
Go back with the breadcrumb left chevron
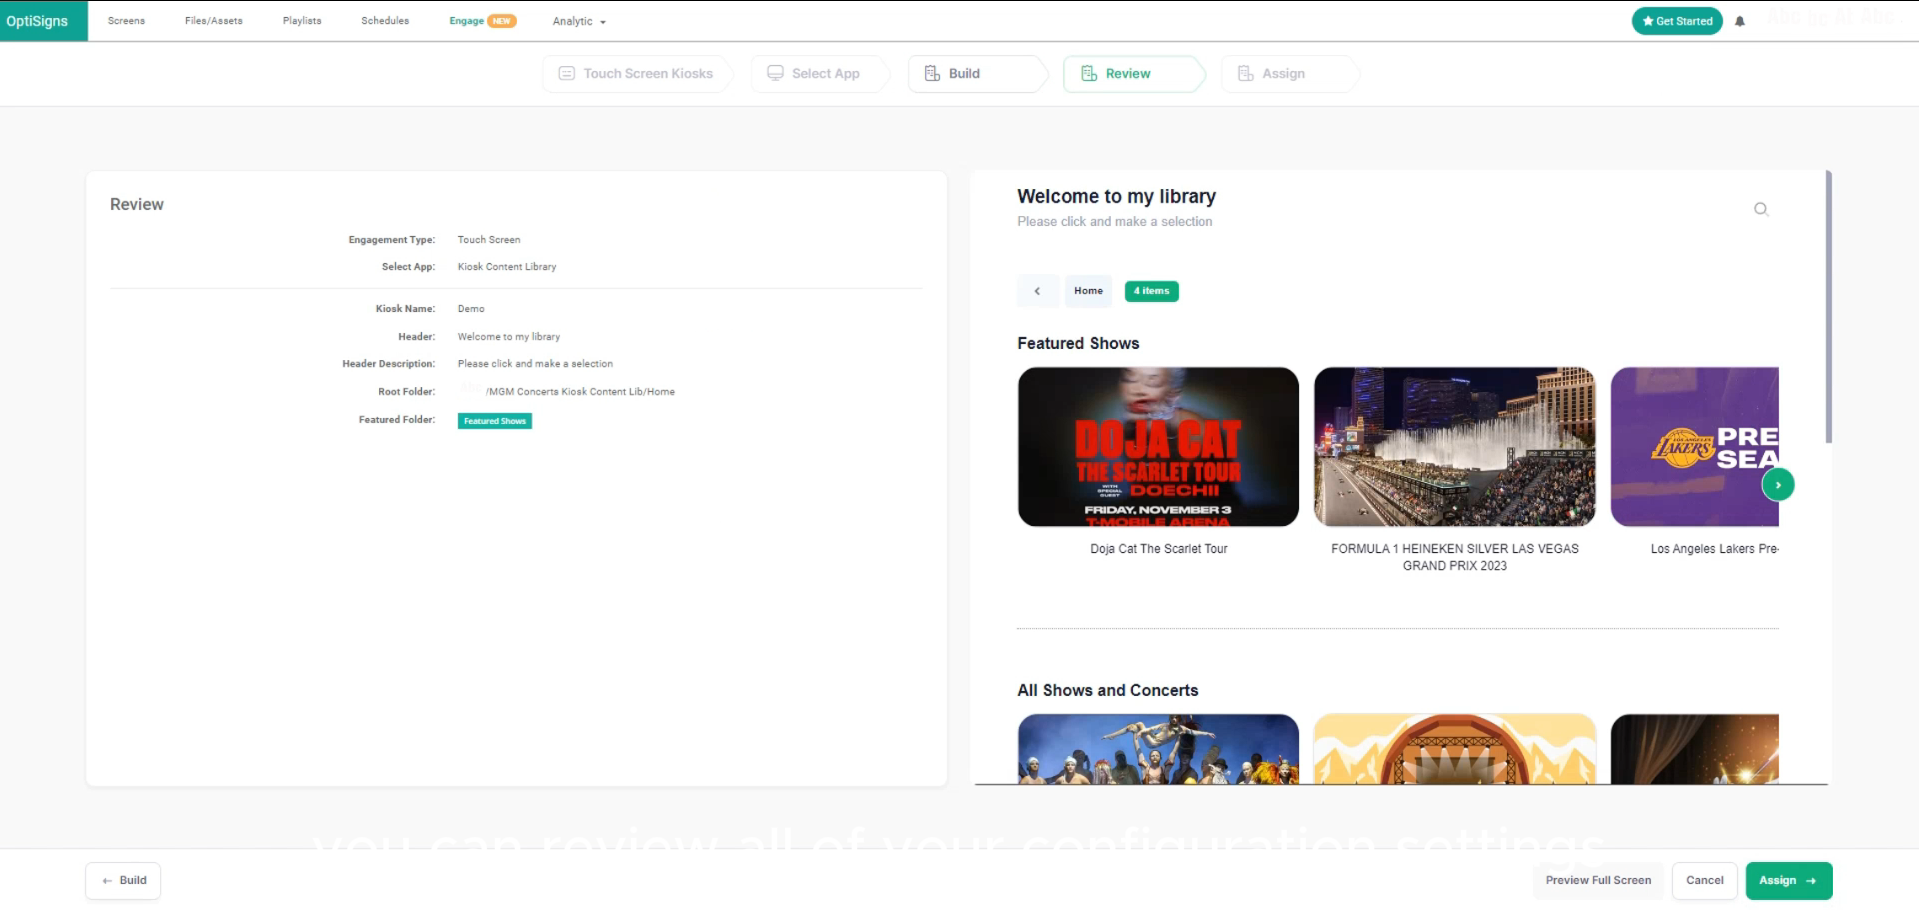(1037, 291)
